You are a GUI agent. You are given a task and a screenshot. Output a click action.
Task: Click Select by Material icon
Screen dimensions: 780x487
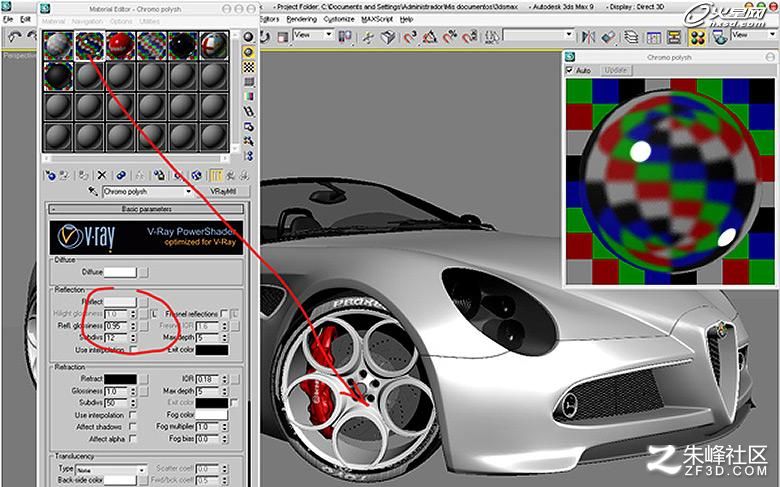(249, 142)
